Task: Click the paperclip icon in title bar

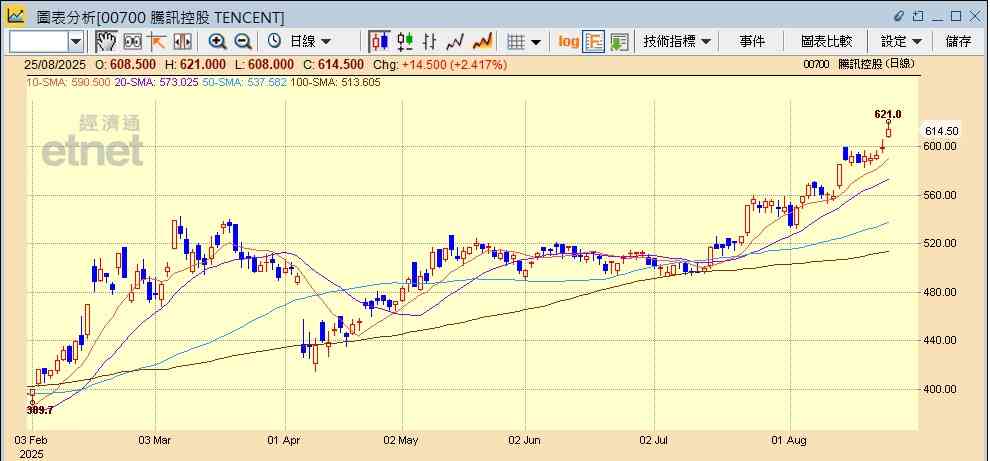Action: (900, 16)
